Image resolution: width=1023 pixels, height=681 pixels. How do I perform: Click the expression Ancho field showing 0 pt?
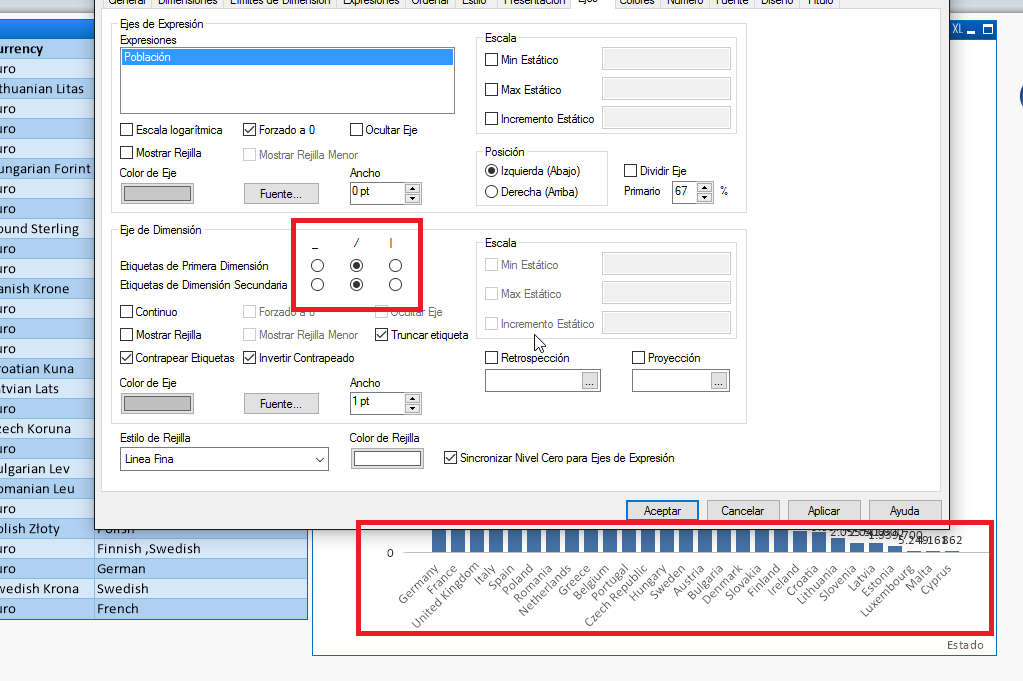(x=377, y=193)
